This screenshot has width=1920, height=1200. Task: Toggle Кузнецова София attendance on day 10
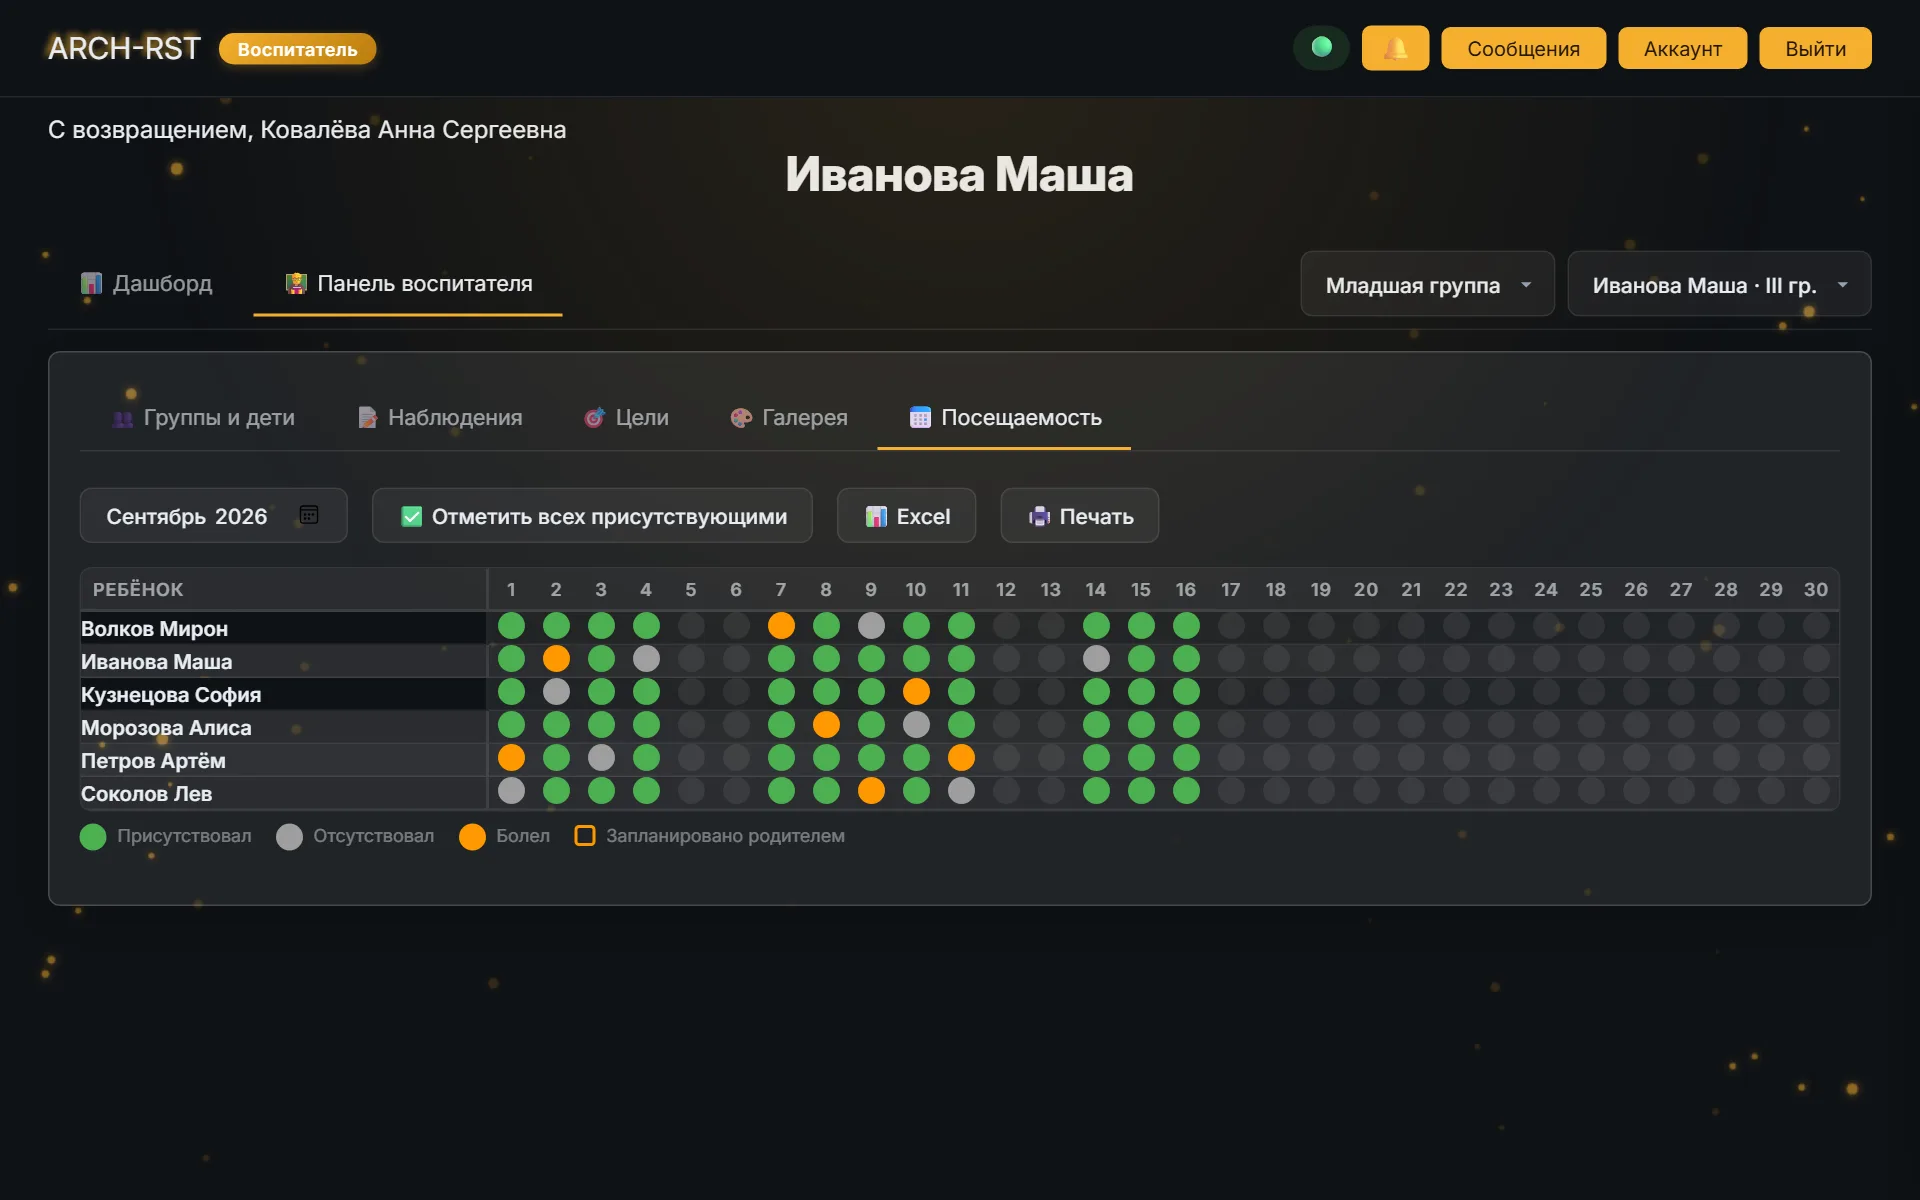916,692
